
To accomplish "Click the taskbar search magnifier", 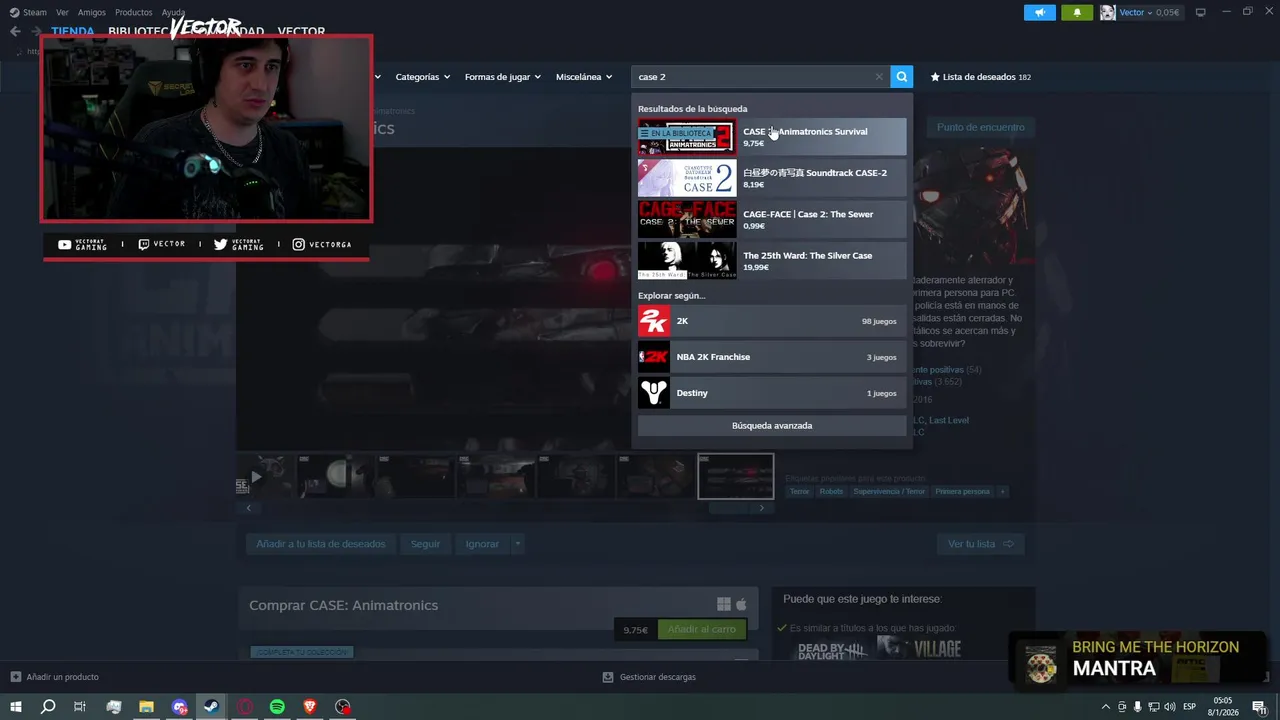I will 48,707.
